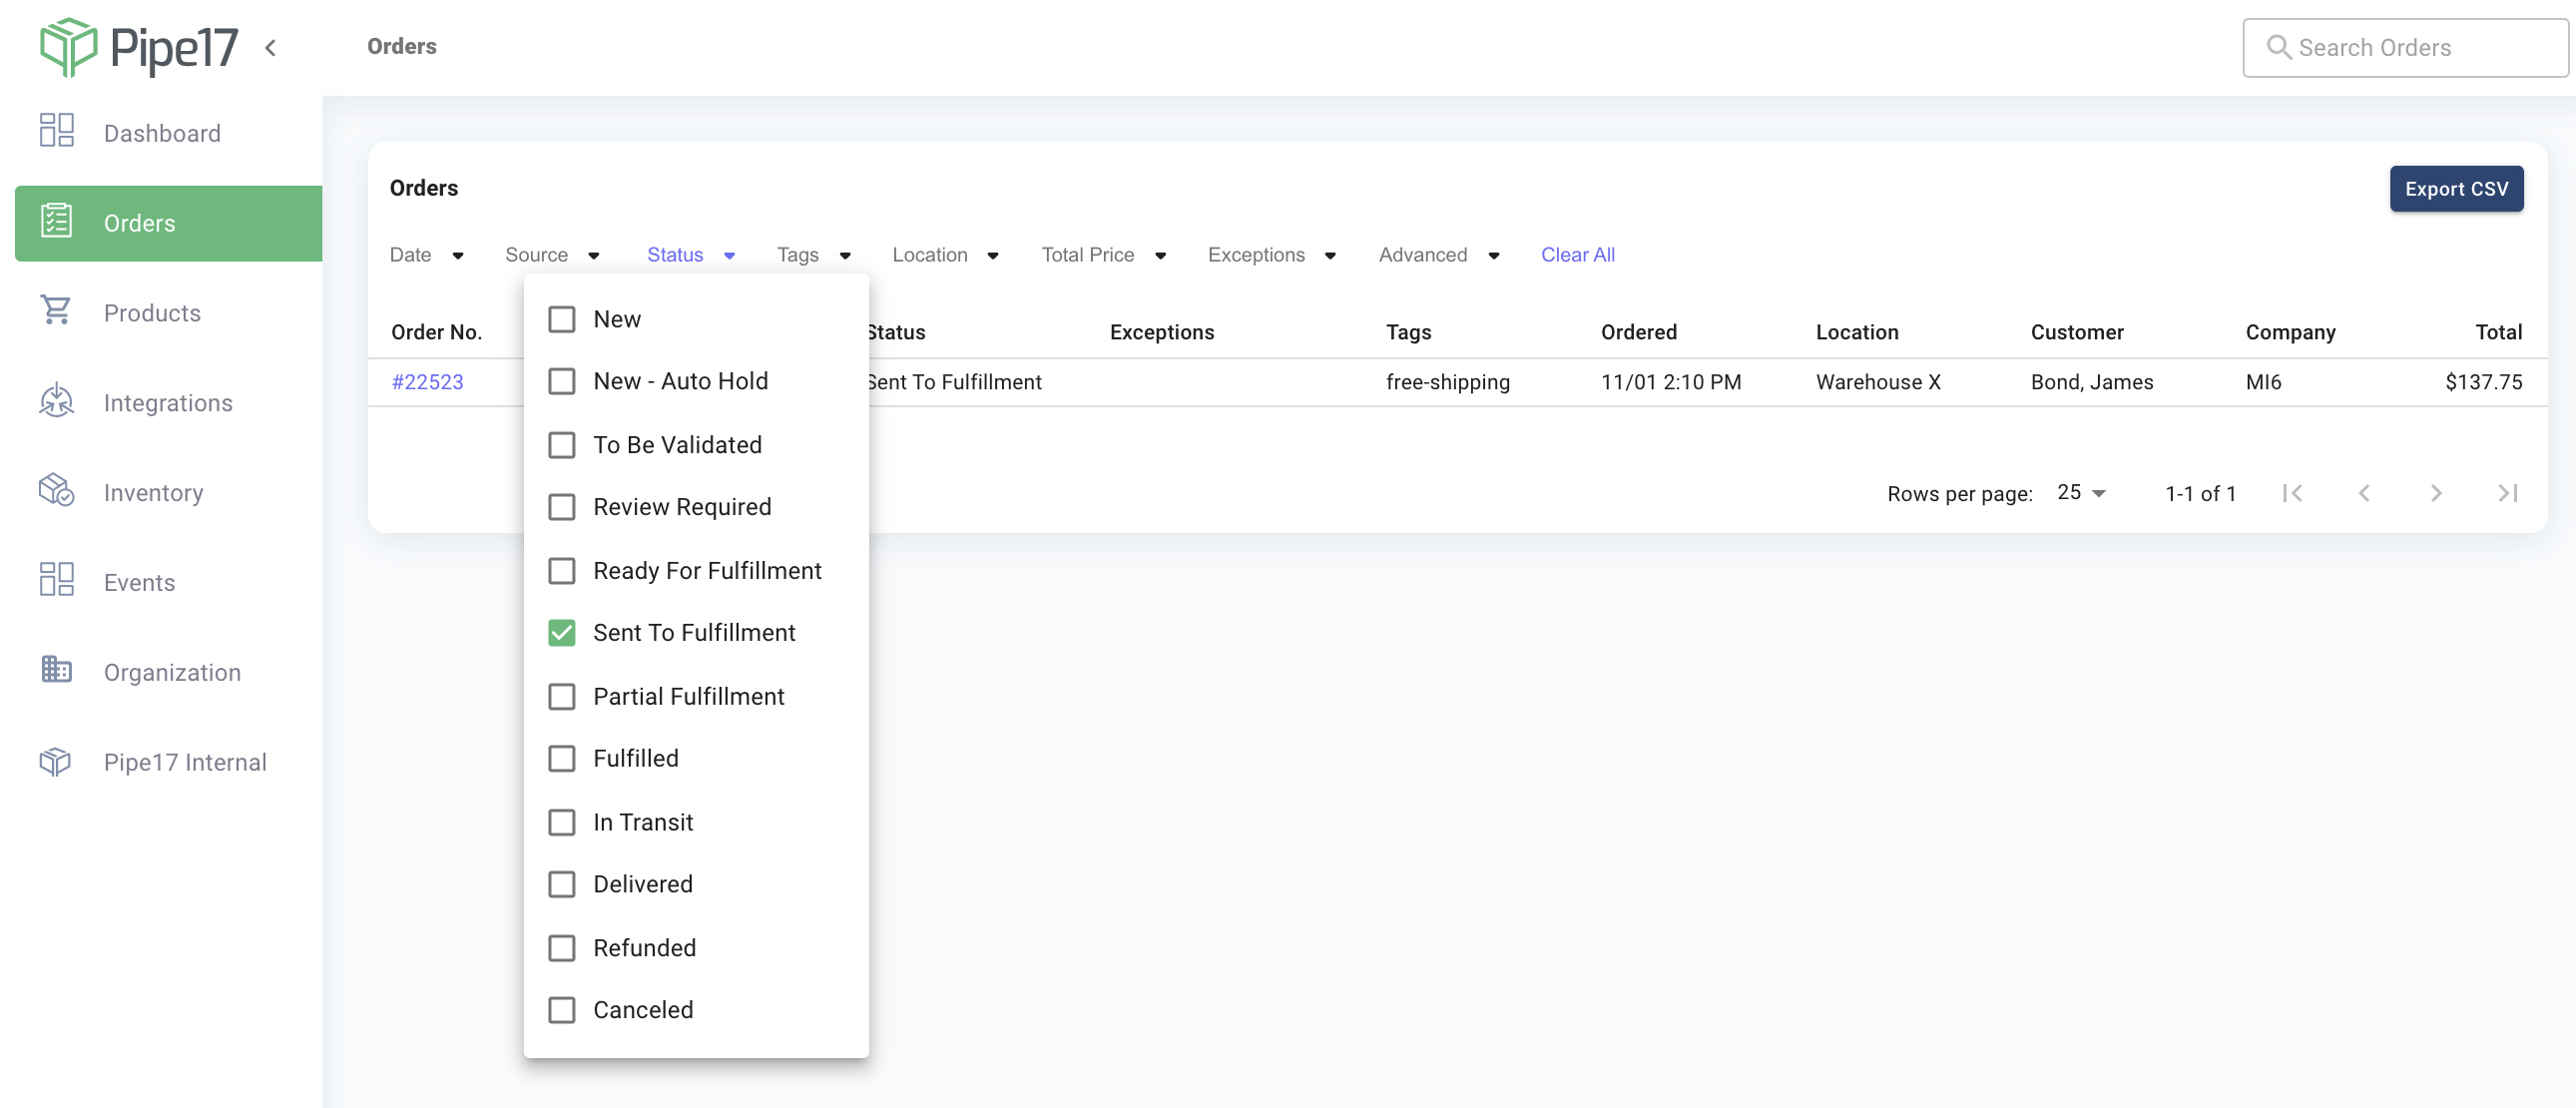Screen dimensions: 2576x1108
Task: Check the Fulfilled status checkbox
Action: [562, 759]
